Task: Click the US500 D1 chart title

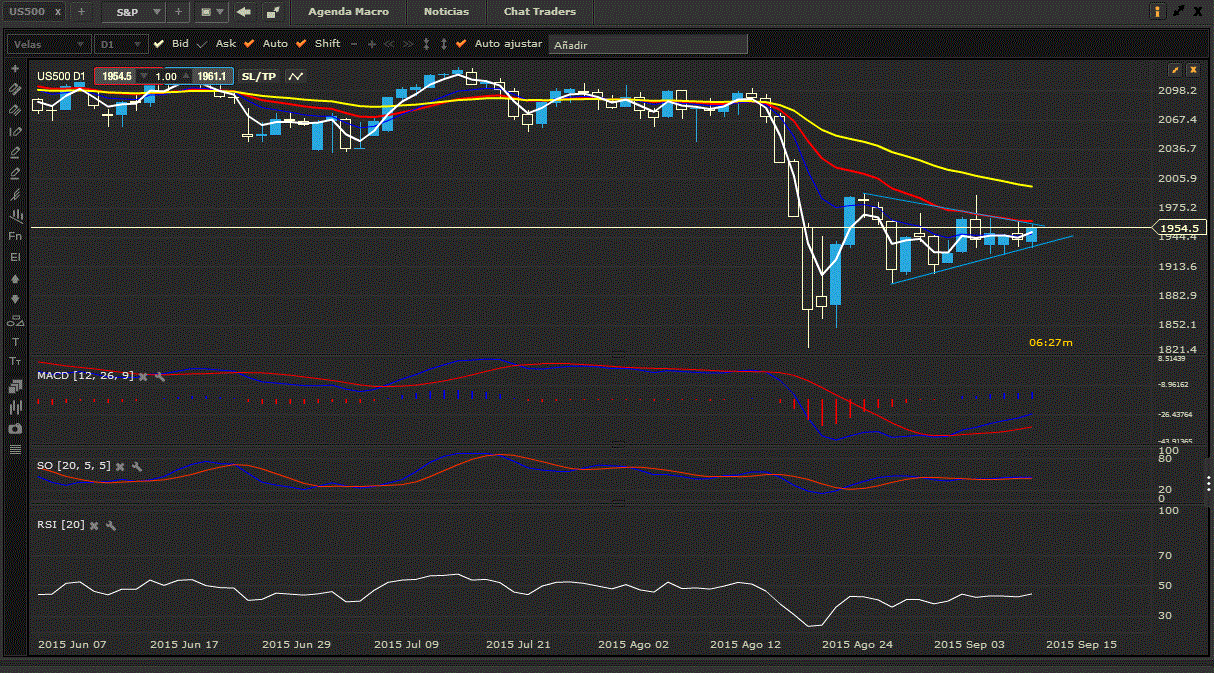Action: [62, 76]
